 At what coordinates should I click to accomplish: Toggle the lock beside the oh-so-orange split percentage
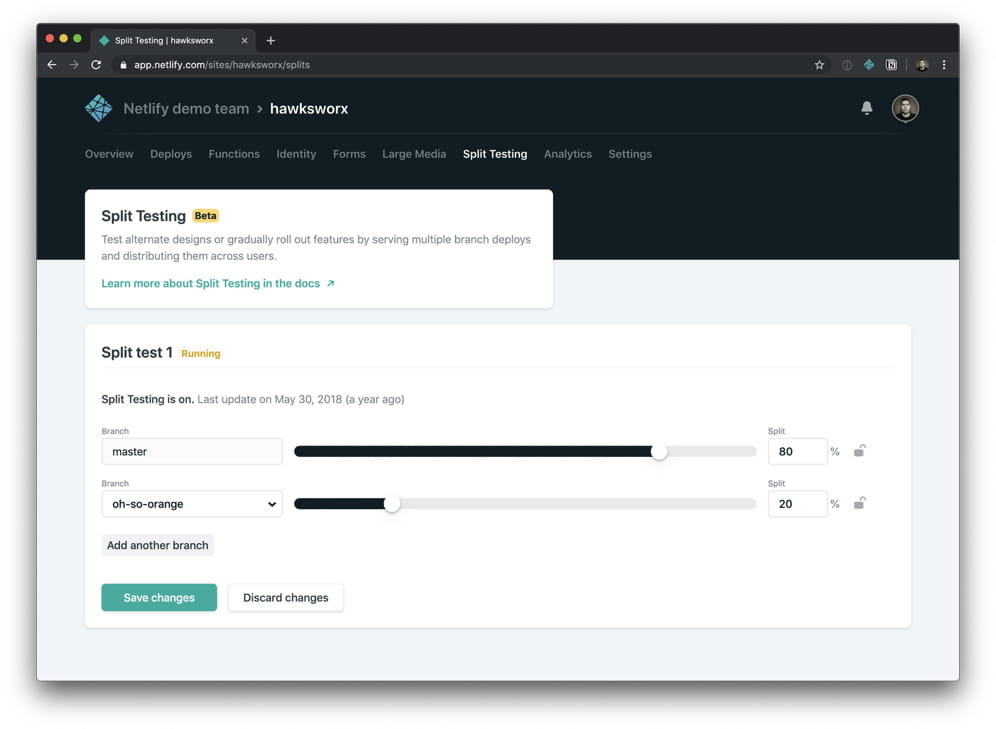pyautogui.click(x=860, y=504)
